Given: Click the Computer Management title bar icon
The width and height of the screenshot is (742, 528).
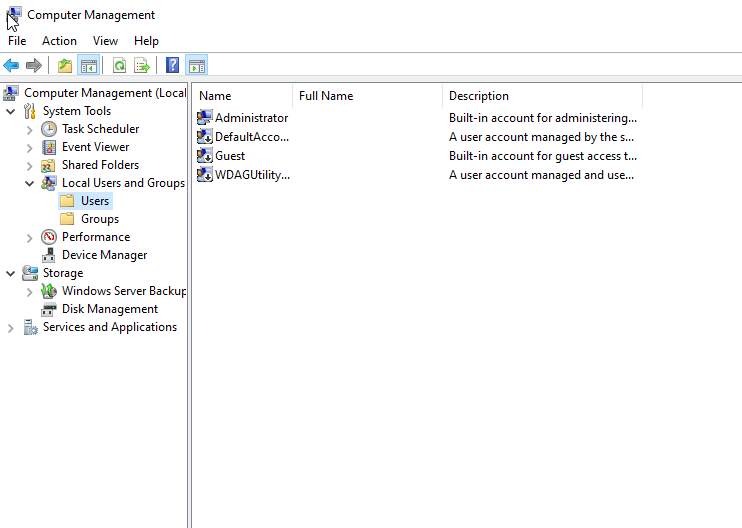Looking at the screenshot, I should pos(13,15).
